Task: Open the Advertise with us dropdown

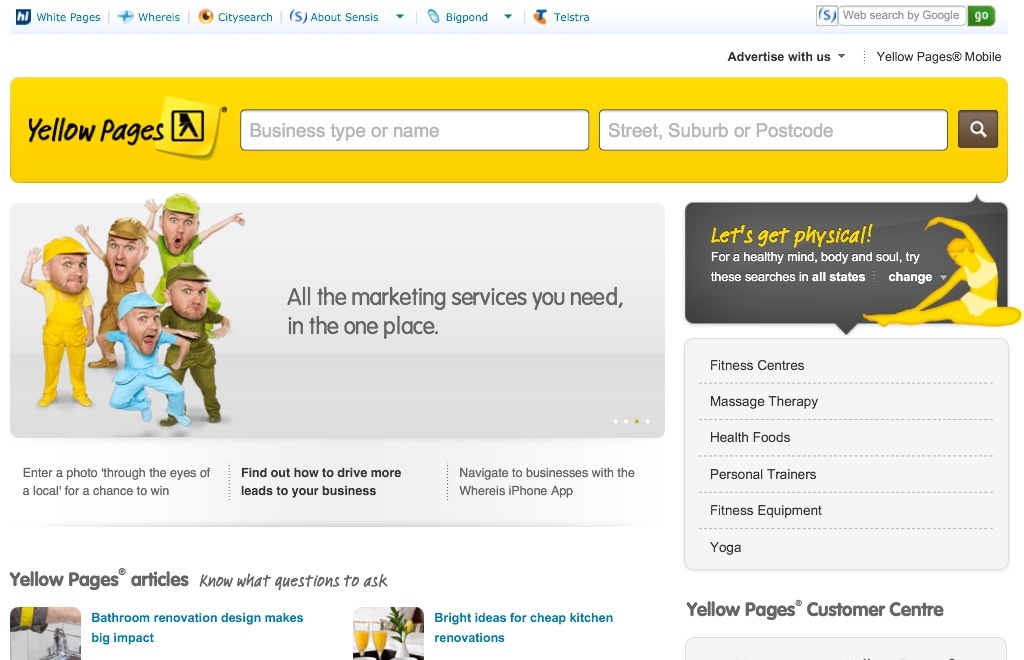Action: [786, 57]
